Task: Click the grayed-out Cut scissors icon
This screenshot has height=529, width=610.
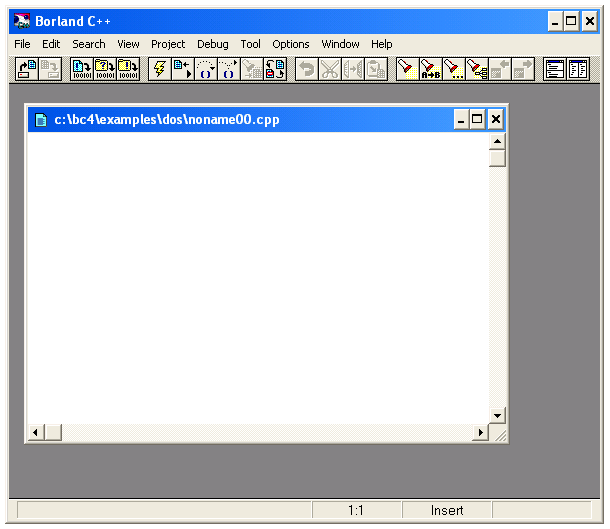Action: [x=330, y=69]
